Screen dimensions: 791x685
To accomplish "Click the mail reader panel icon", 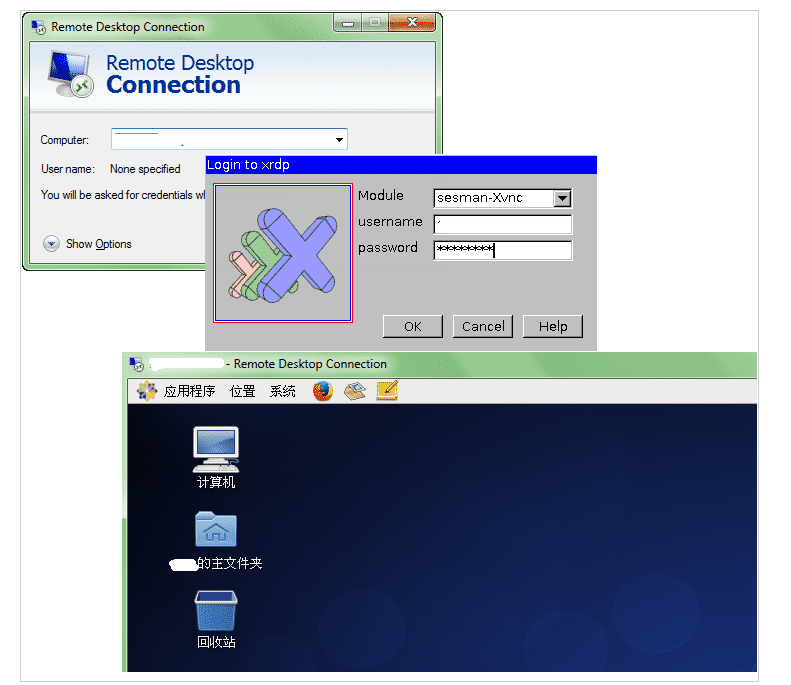I will (354, 391).
